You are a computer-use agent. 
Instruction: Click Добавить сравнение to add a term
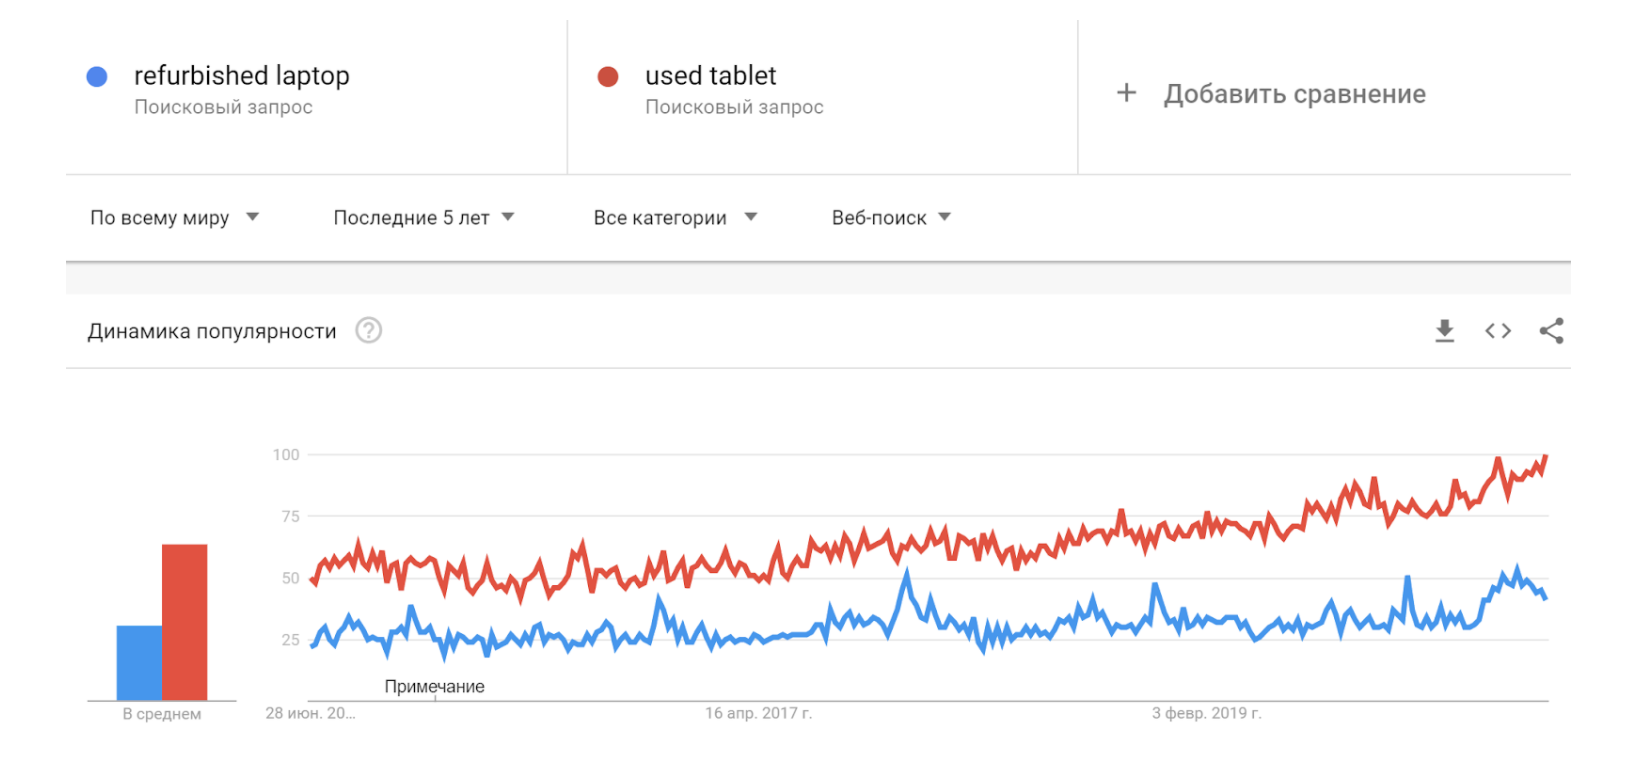pyautogui.click(x=1295, y=94)
